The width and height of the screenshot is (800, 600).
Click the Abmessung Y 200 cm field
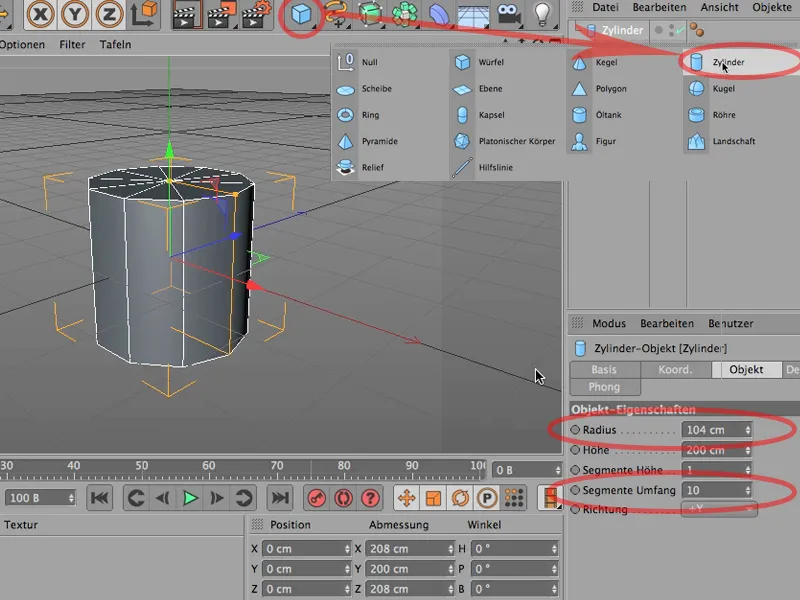coord(410,568)
